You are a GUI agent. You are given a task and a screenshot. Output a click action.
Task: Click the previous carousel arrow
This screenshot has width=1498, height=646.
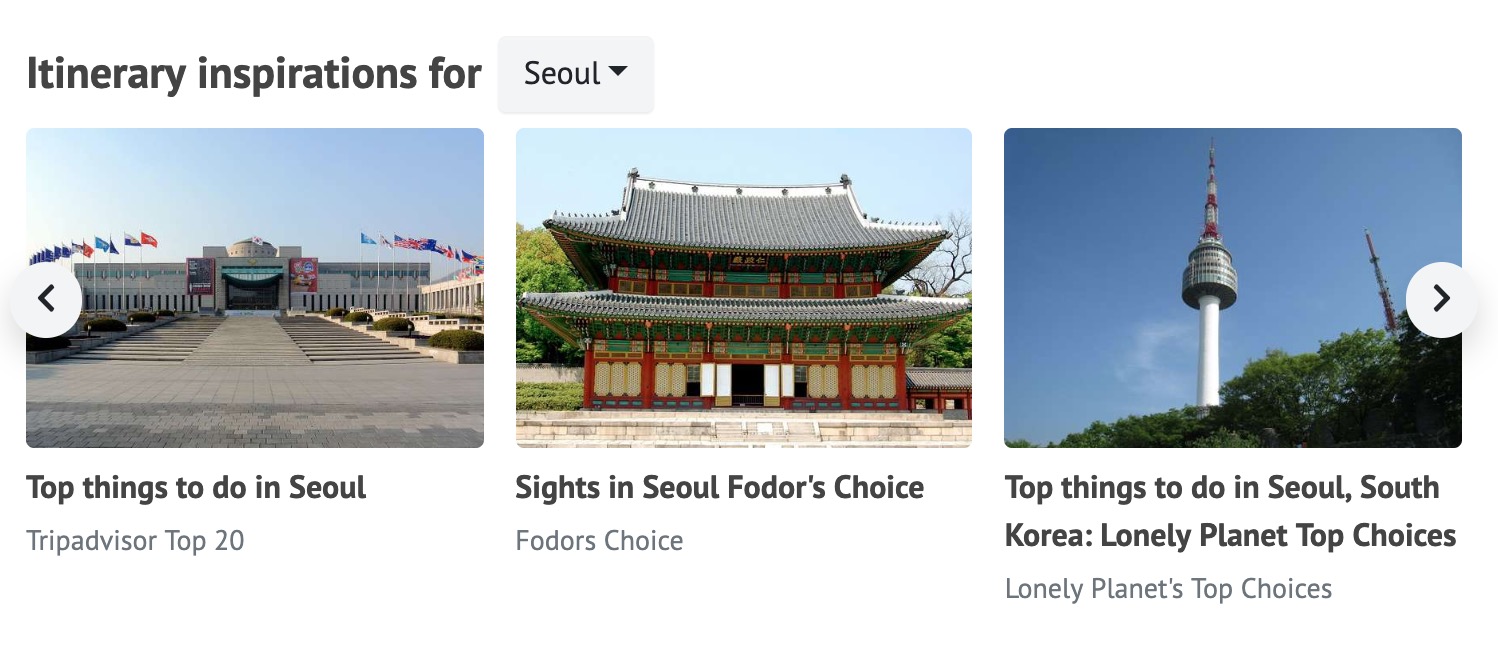tap(46, 298)
